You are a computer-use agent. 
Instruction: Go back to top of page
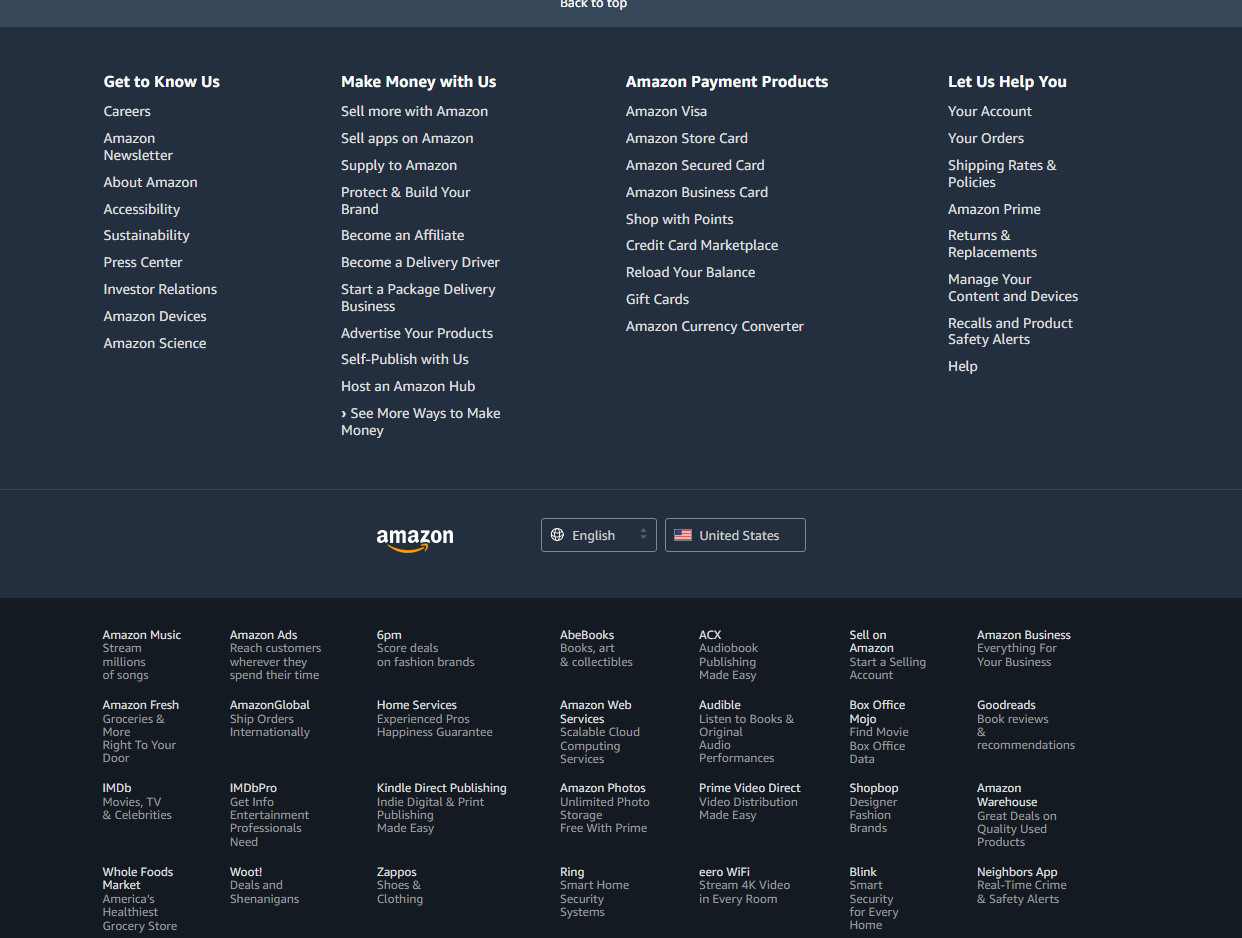593,4
